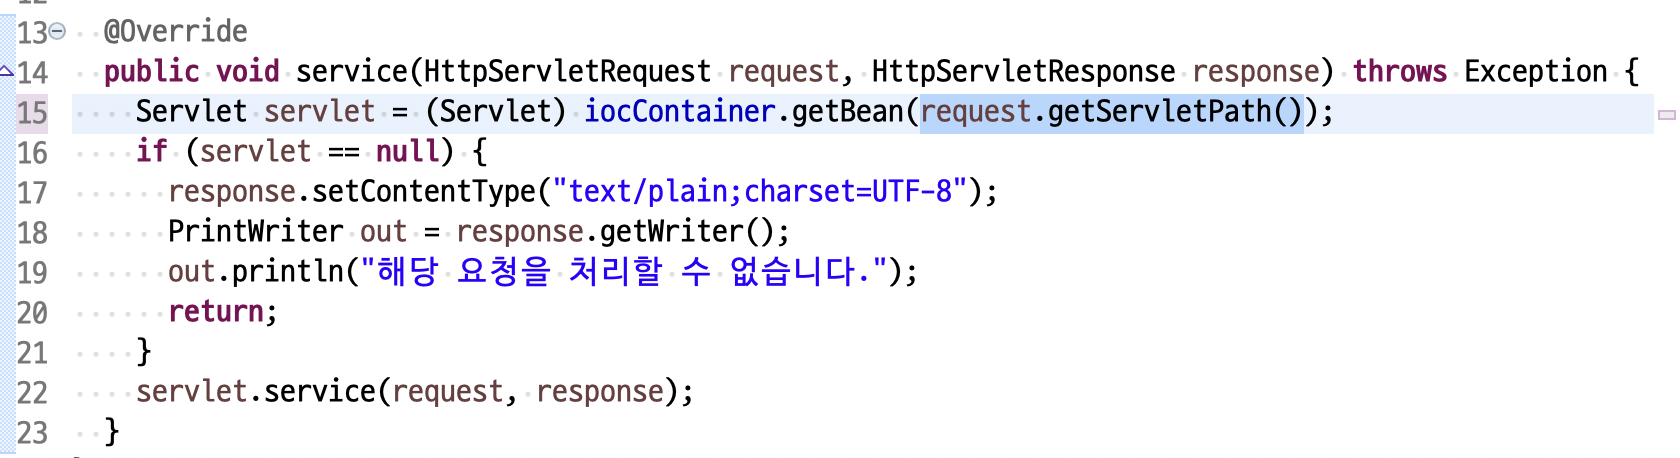The width and height of the screenshot is (1680, 458).
Task: Click the PrintWriter type name
Action: point(256,231)
